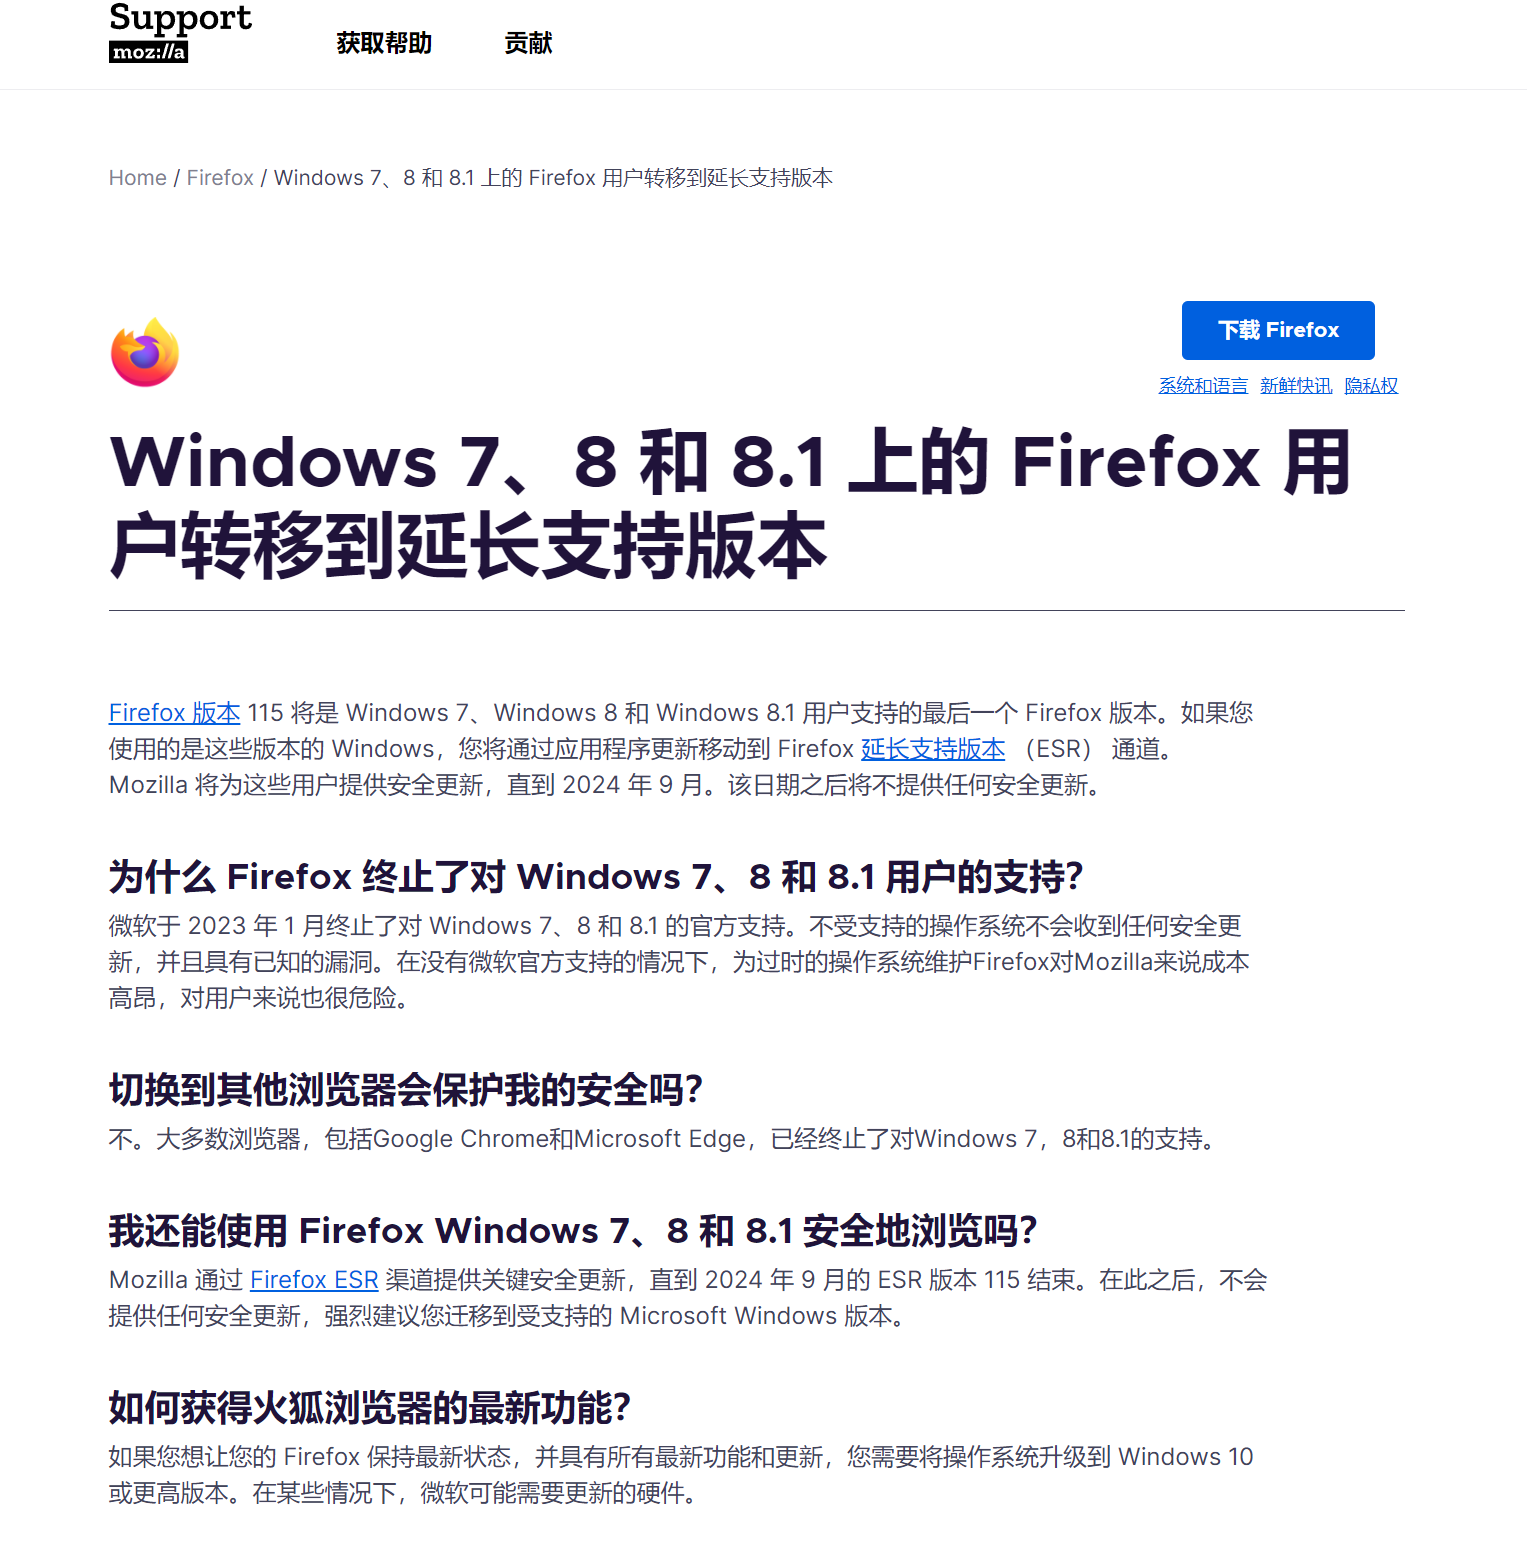
Task: Follow the Firefox 版本 link in the first paragraph
Action: (175, 713)
